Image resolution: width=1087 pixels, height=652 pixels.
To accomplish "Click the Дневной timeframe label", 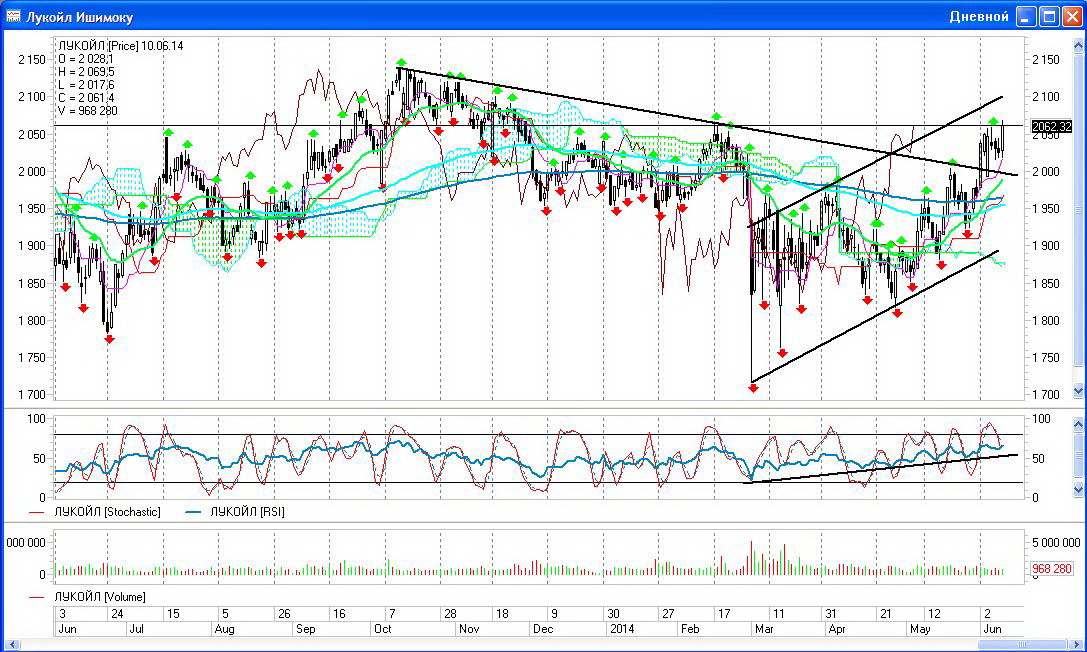I will pos(979,17).
